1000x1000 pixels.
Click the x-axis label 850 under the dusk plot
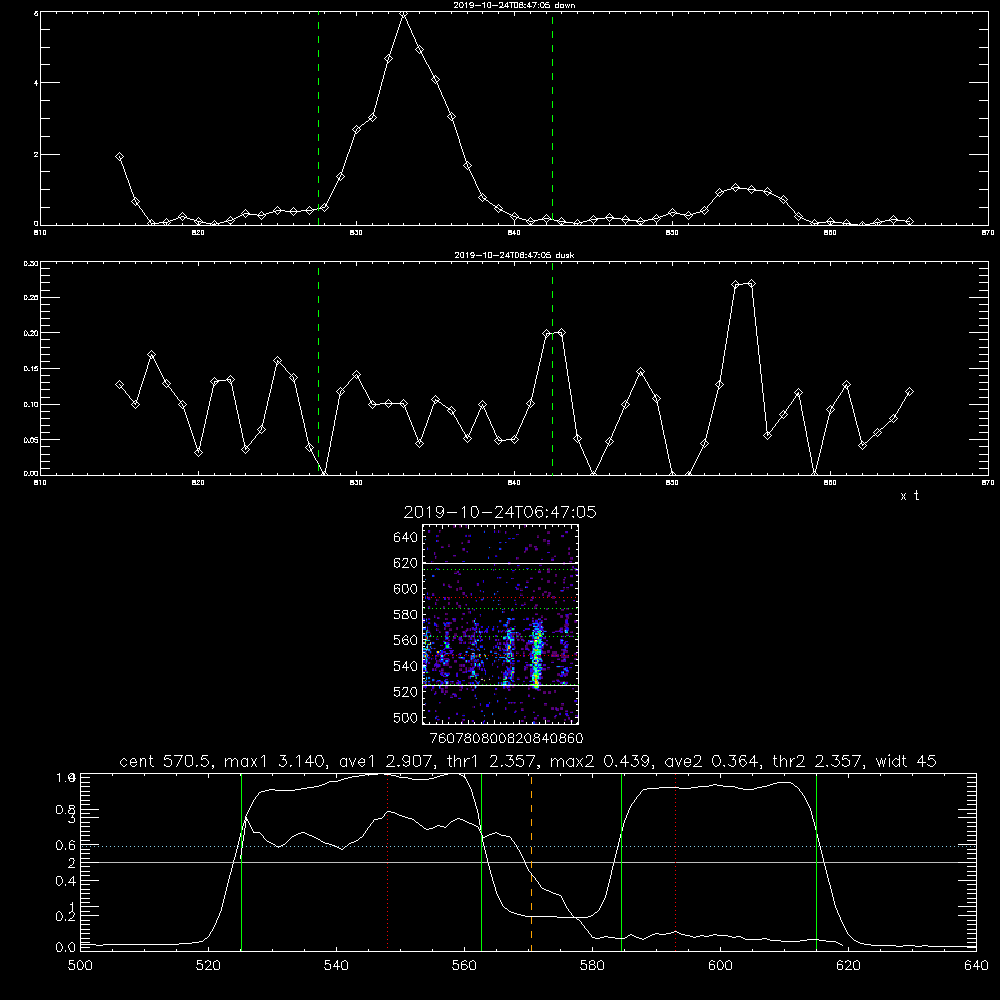coord(672,483)
